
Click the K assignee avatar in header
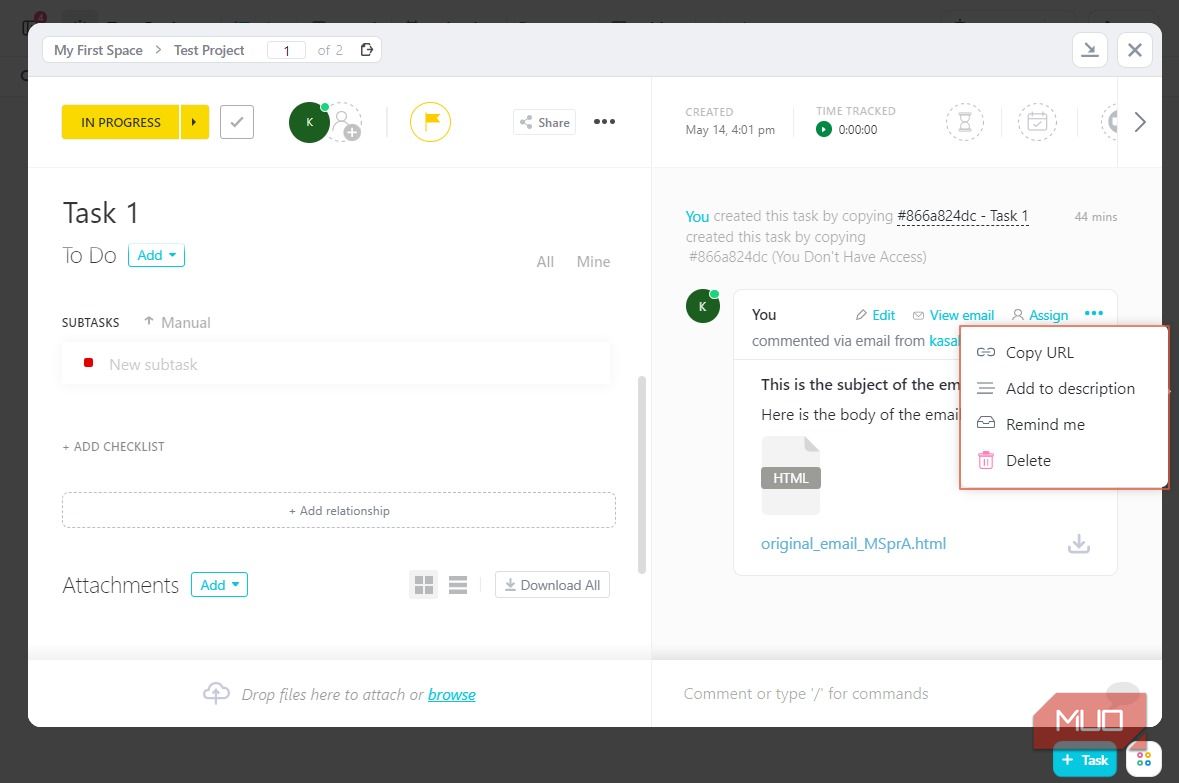(309, 122)
